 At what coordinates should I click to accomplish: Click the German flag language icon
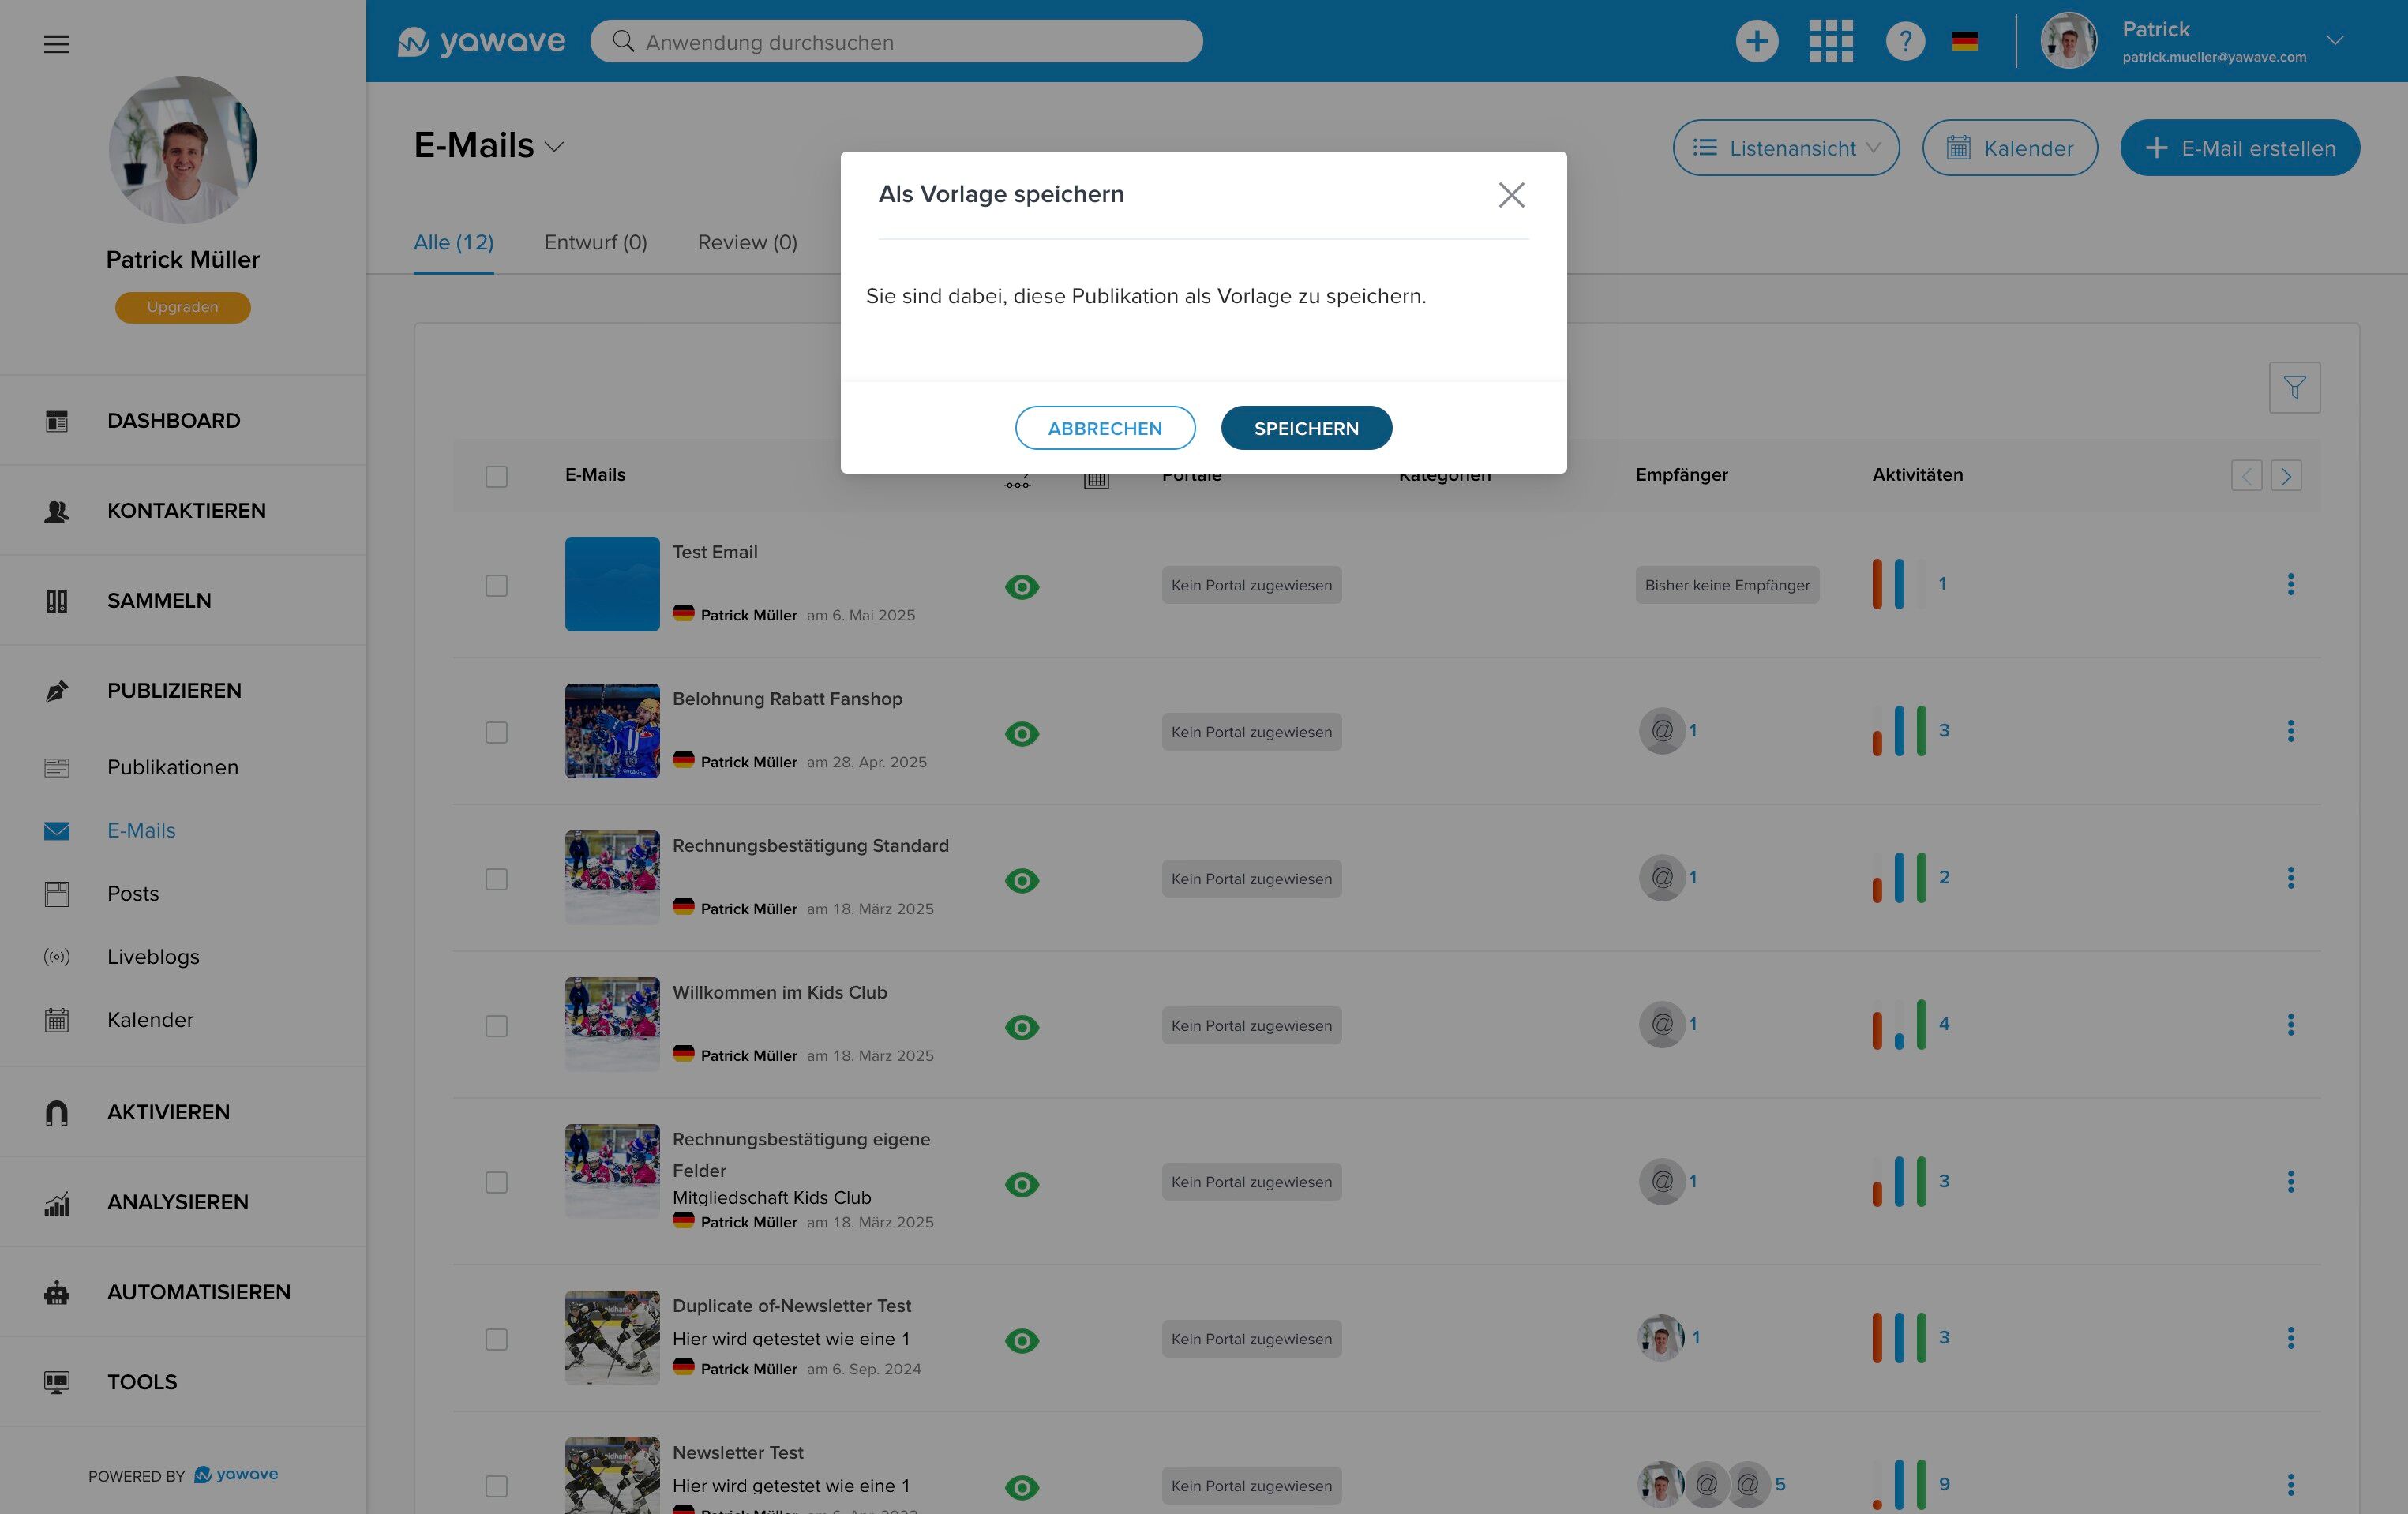click(1964, 41)
